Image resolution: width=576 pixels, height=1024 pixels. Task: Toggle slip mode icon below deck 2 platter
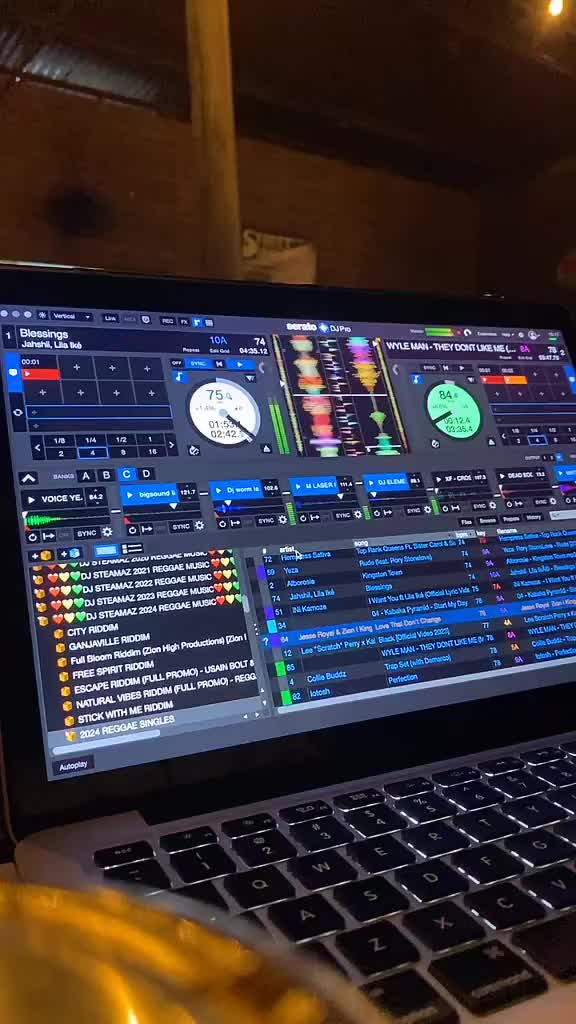point(436,444)
